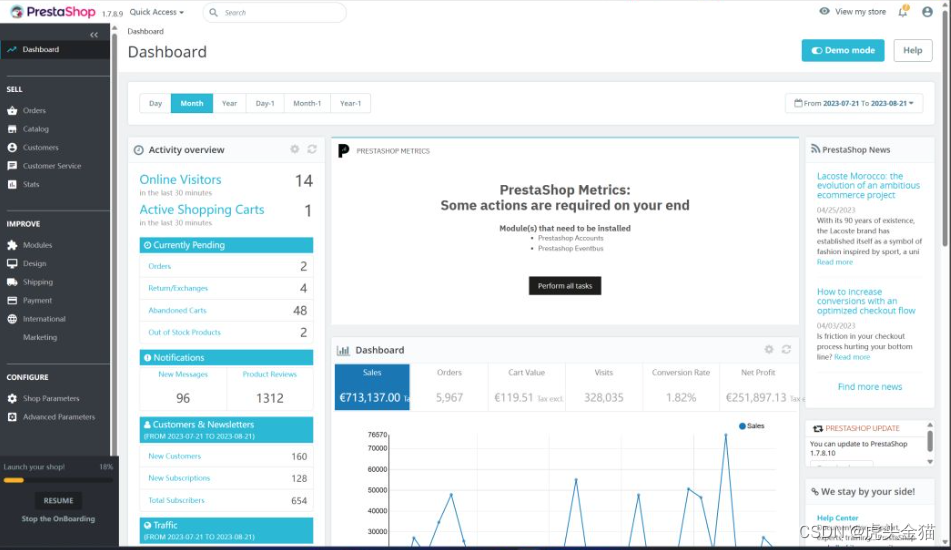Open Orders basket icon in sidebar
The image size is (951, 550).
pyautogui.click(x=12, y=110)
